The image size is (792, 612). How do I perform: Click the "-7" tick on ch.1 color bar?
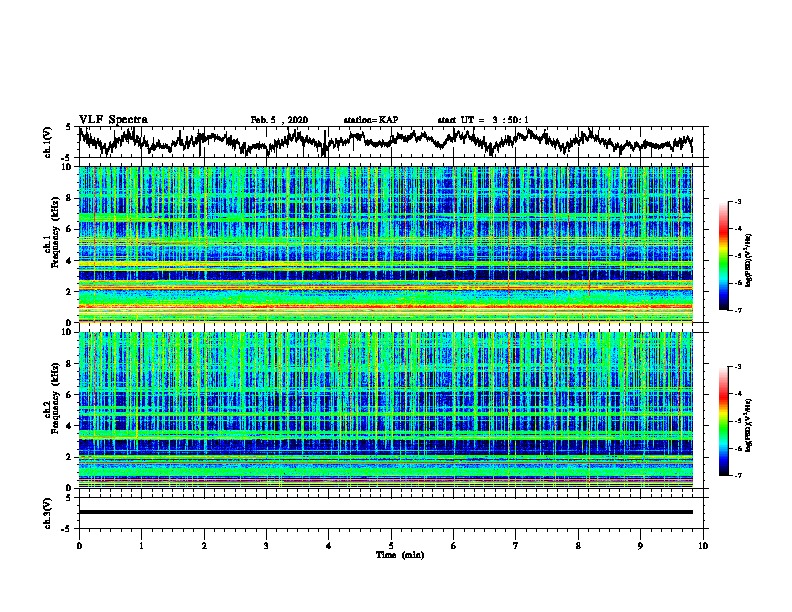coord(737,310)
